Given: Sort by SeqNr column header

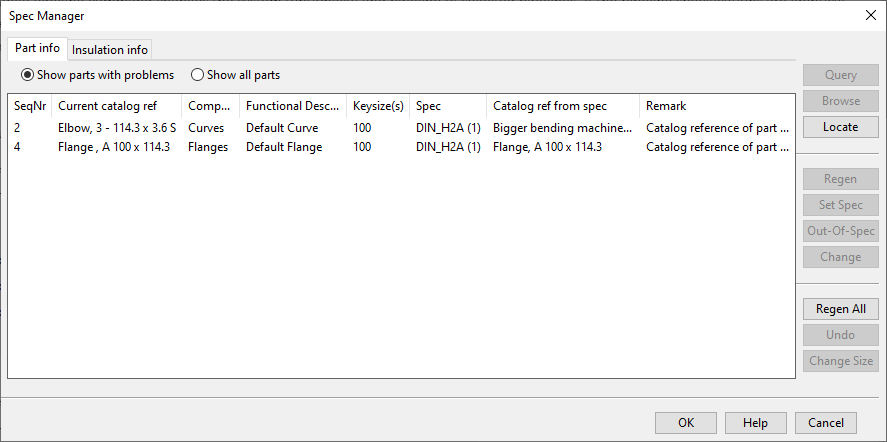Looking at the screenshot, I should coord(30,106).
